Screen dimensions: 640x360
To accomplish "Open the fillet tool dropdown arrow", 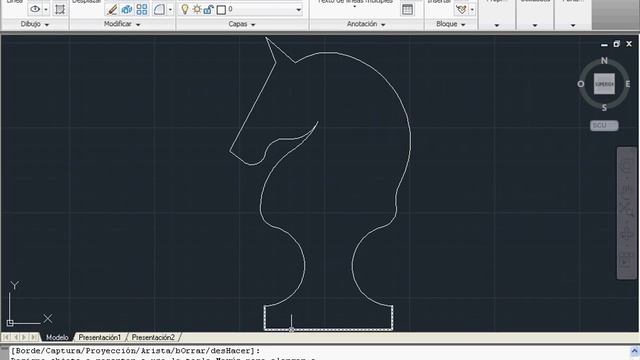I will (x=170, y=9).
